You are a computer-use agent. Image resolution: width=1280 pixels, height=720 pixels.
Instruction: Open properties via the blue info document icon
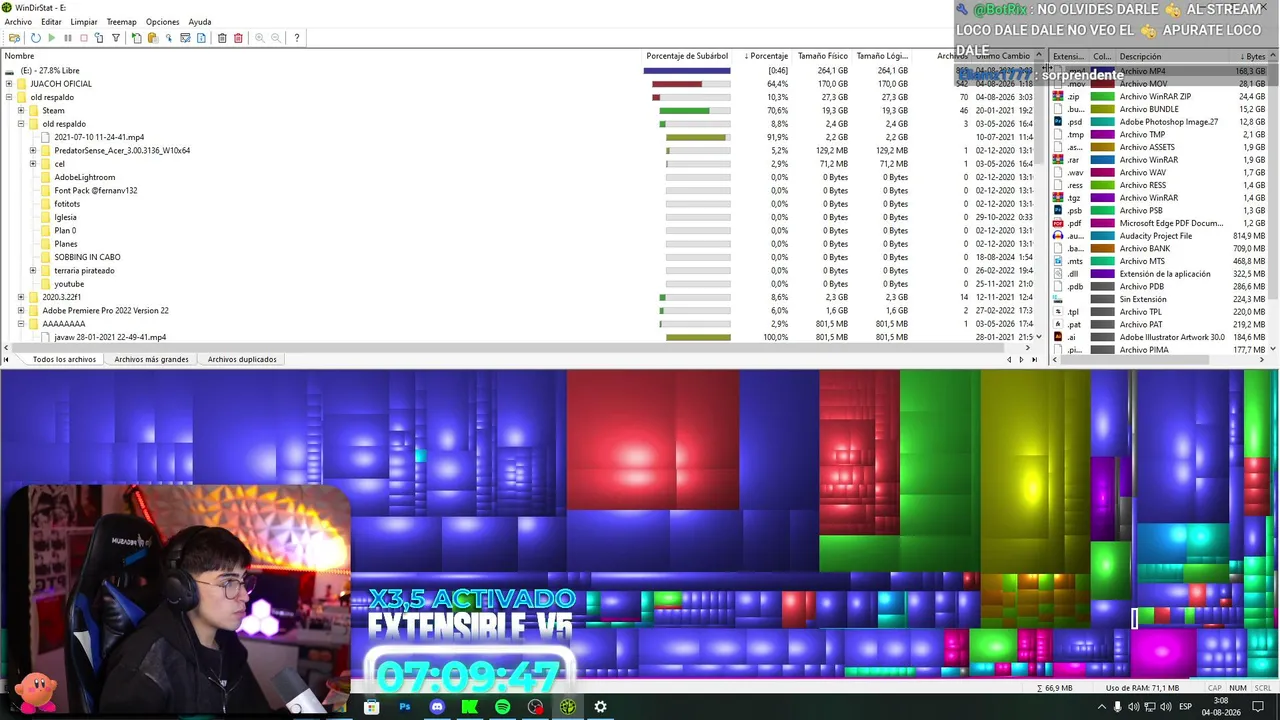[201, 38]
